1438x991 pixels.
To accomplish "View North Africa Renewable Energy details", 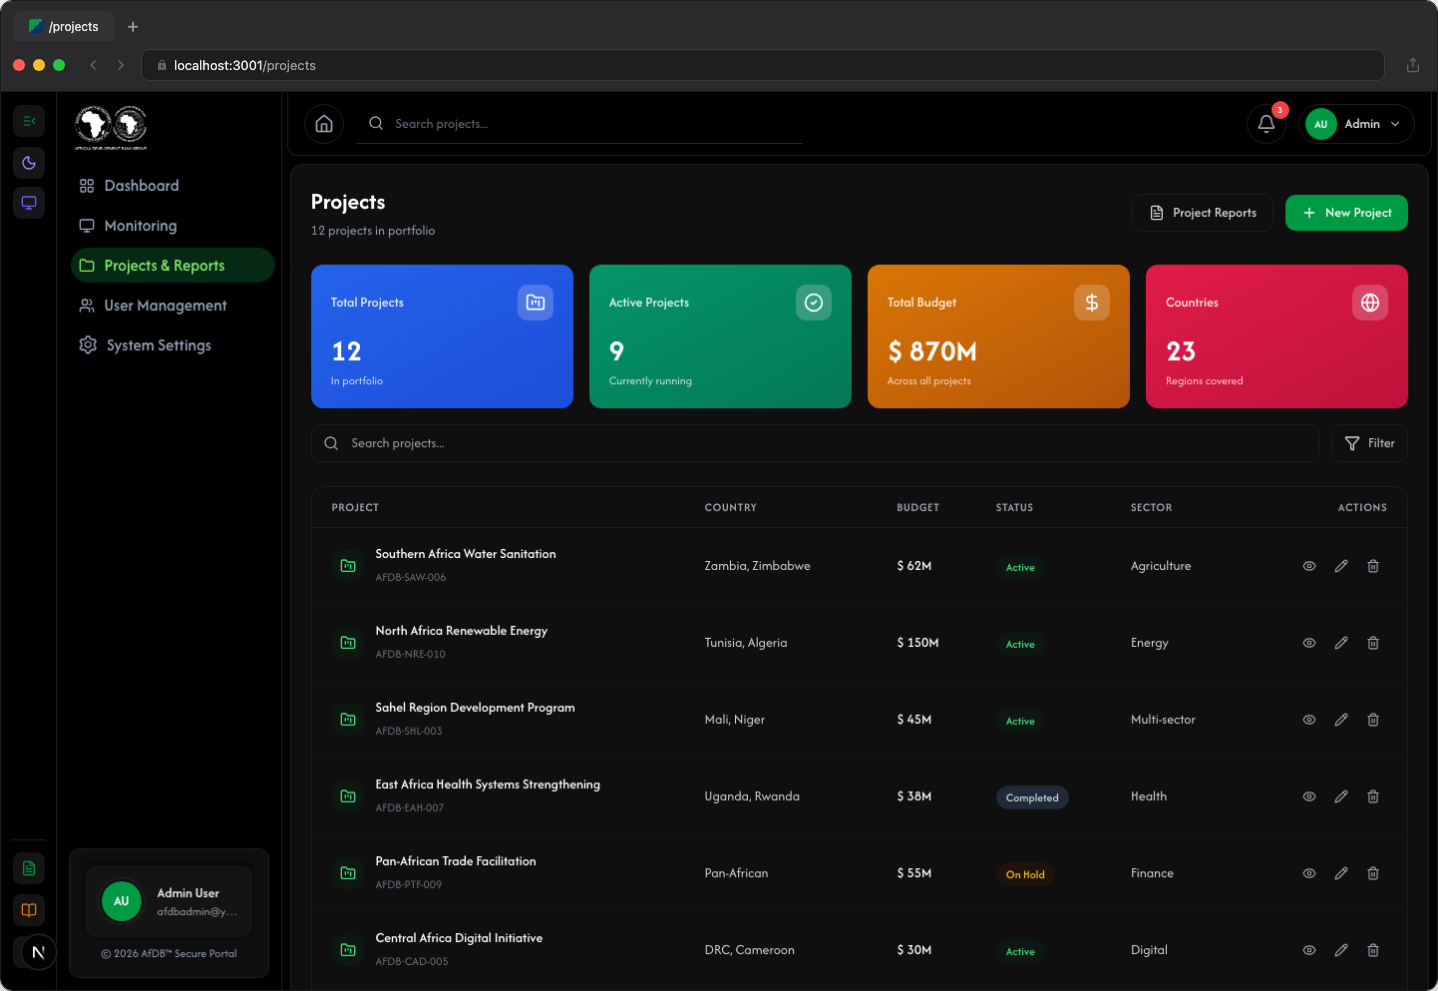I will tap(1309, 643).
